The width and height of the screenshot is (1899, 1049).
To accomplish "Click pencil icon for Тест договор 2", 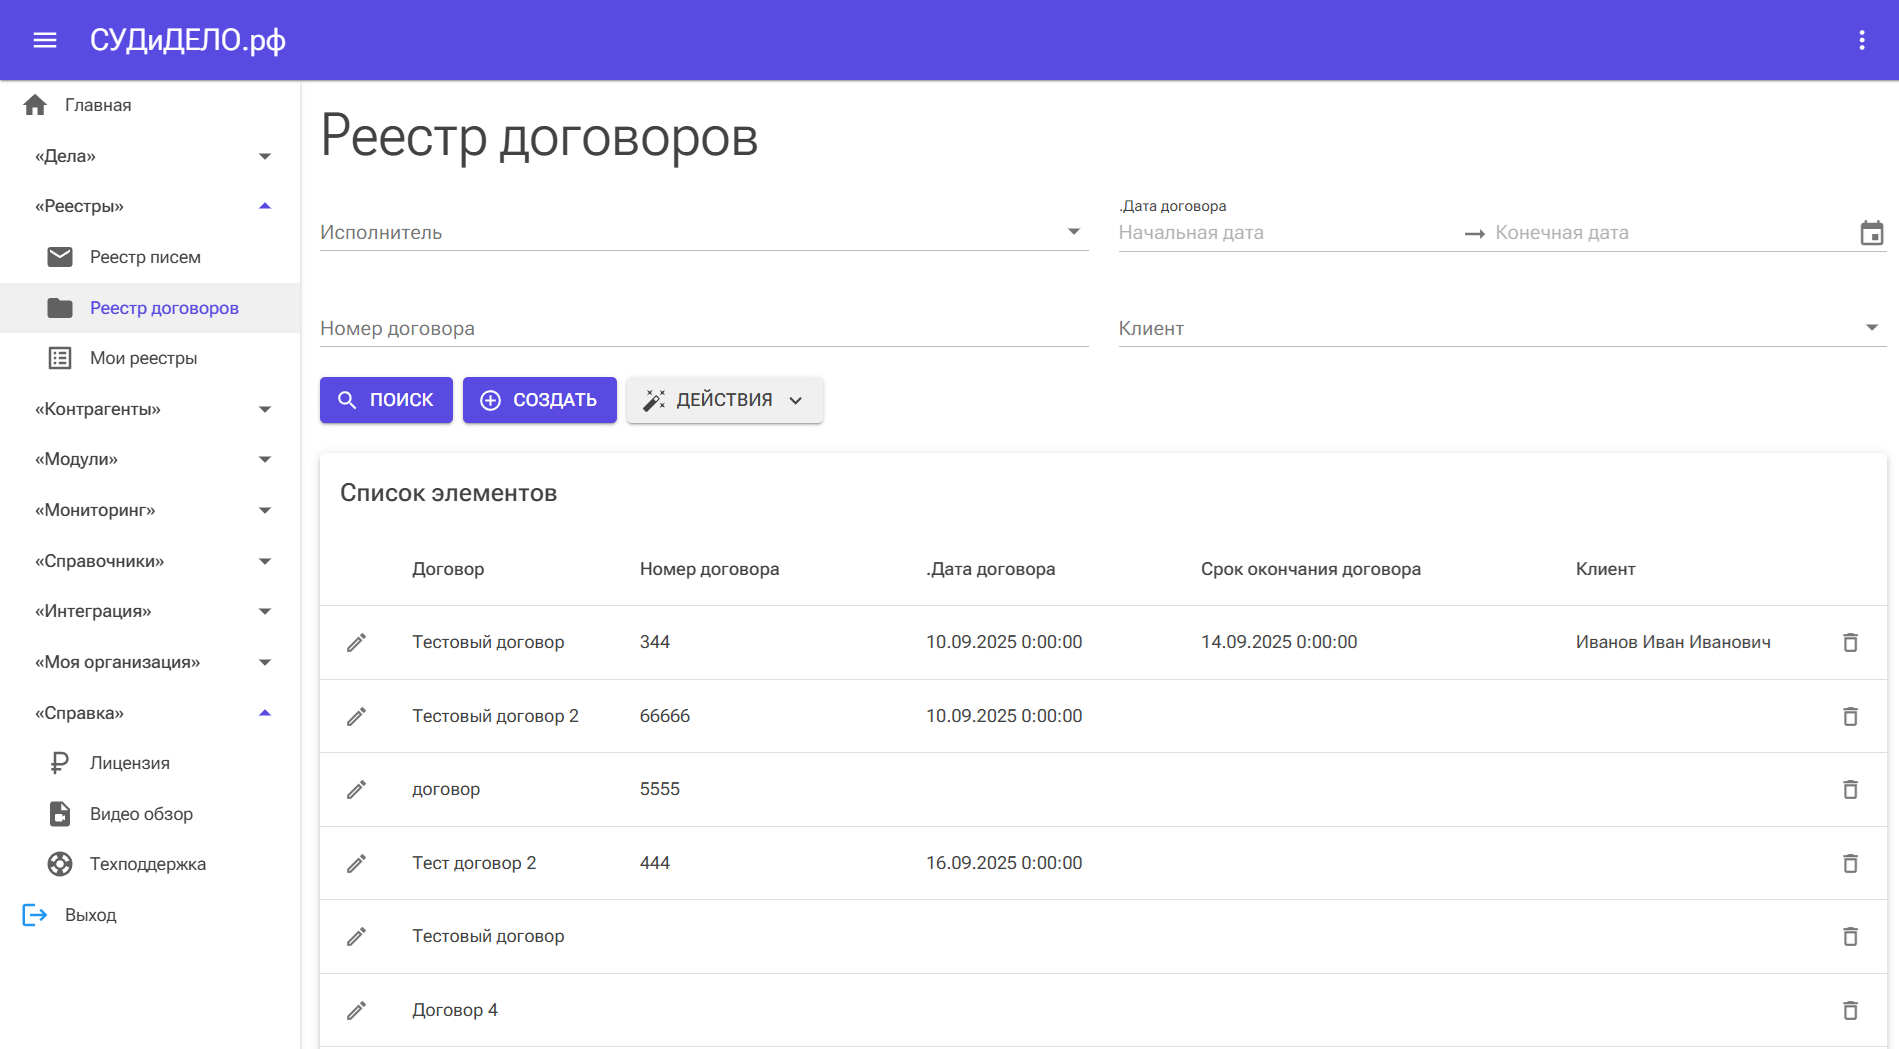I will [x=356, y=863].
